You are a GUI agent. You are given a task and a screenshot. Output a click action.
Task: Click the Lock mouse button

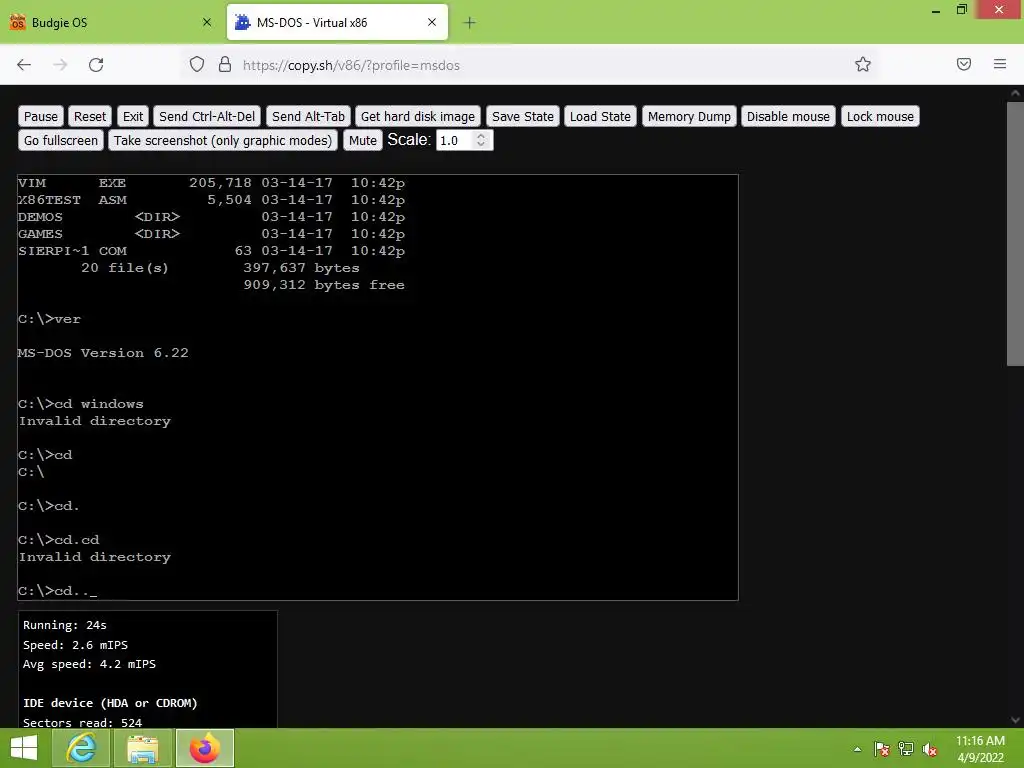pyautogui.click(x=880, y=116)
